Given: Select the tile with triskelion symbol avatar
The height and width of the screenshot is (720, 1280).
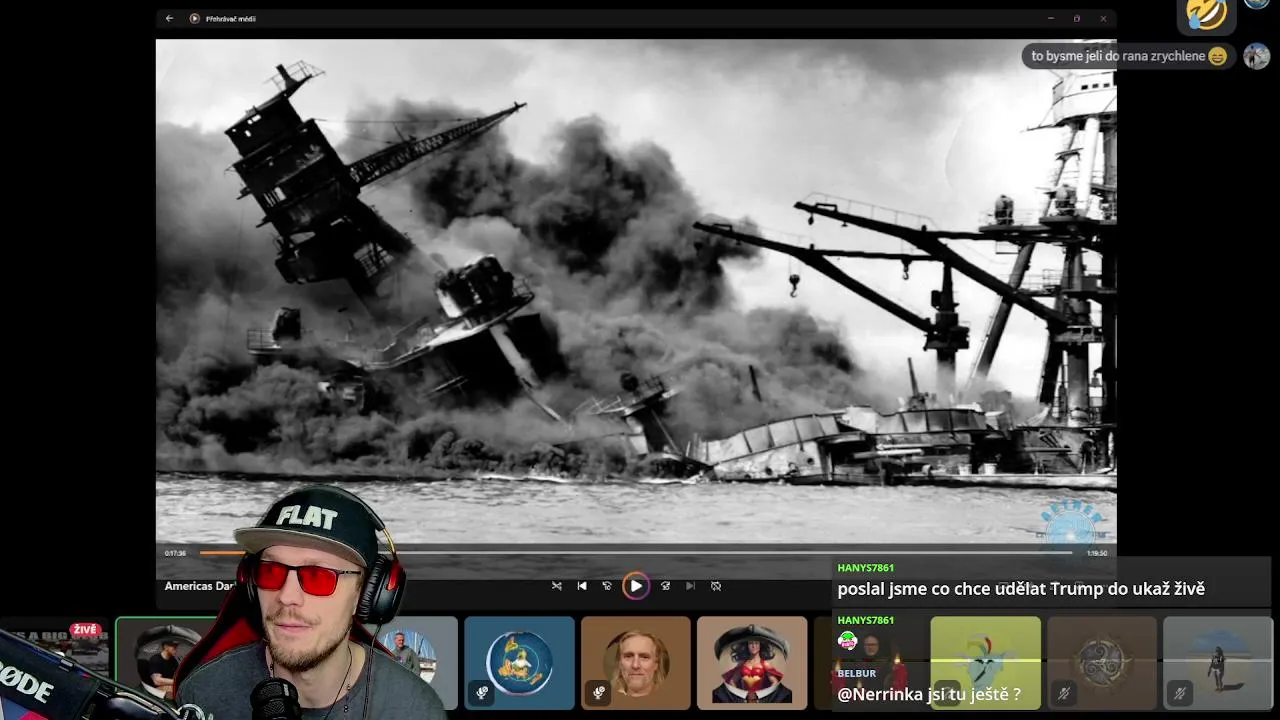Looking at the screenshot, I should (x=1102, y=662).
